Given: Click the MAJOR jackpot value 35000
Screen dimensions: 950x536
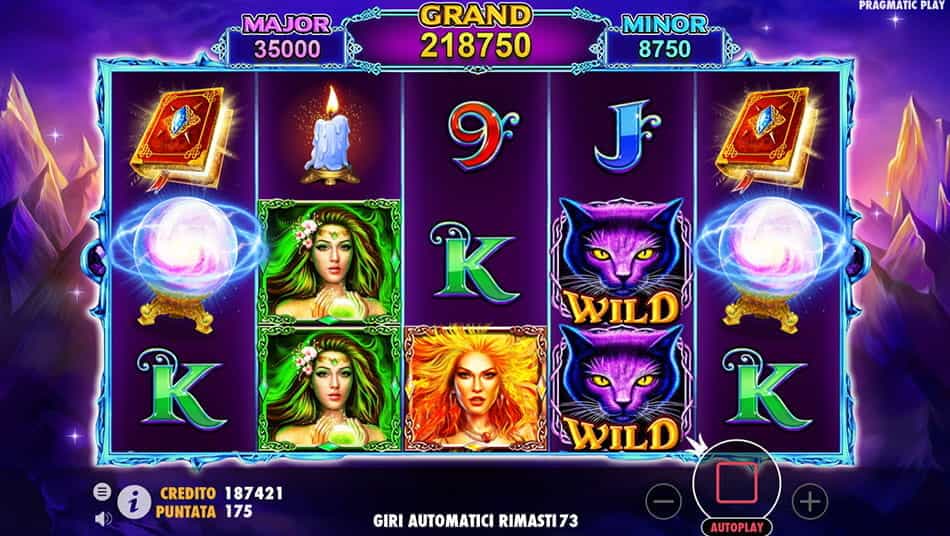Looking at the screenshot, I should (287, 50).
